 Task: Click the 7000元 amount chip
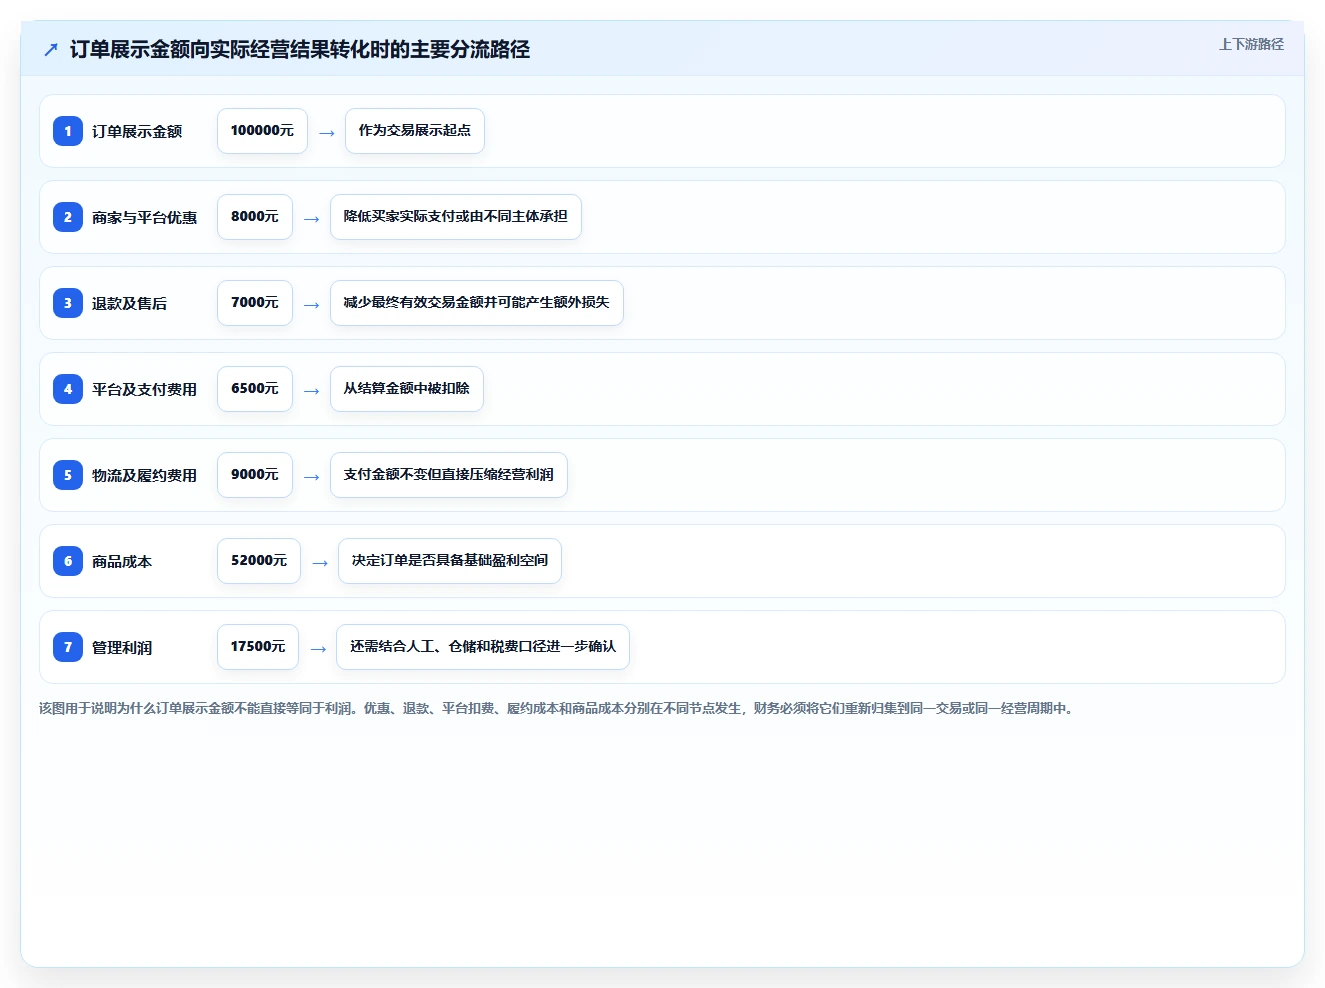[255, 303]
